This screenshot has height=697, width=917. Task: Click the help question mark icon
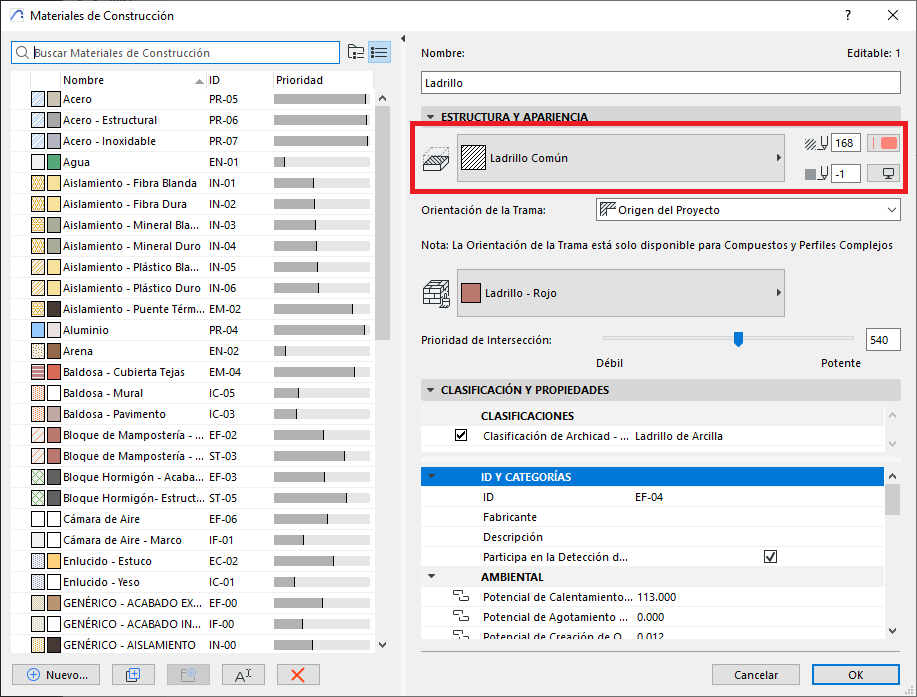tap(848, 16)
